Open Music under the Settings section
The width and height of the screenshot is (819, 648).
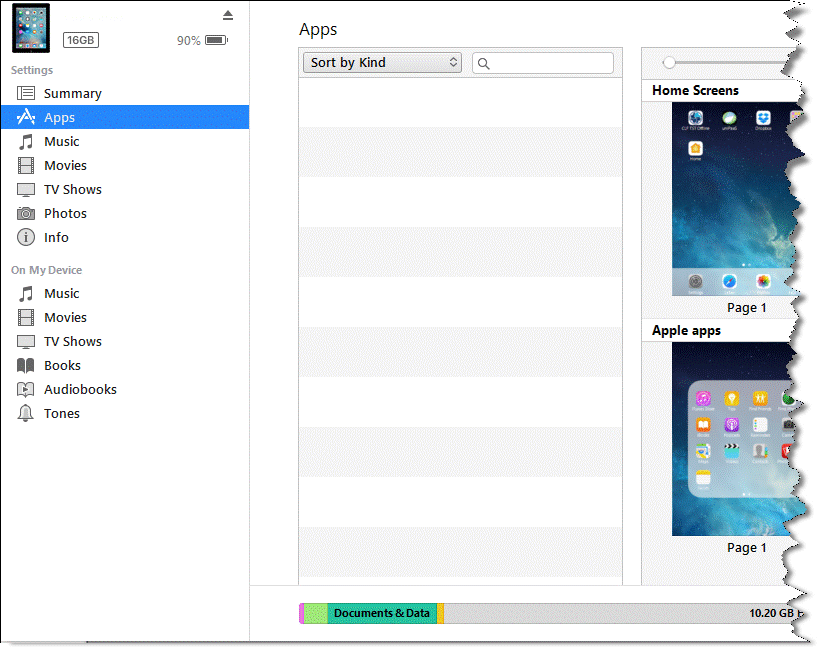(x=61, y=141)
